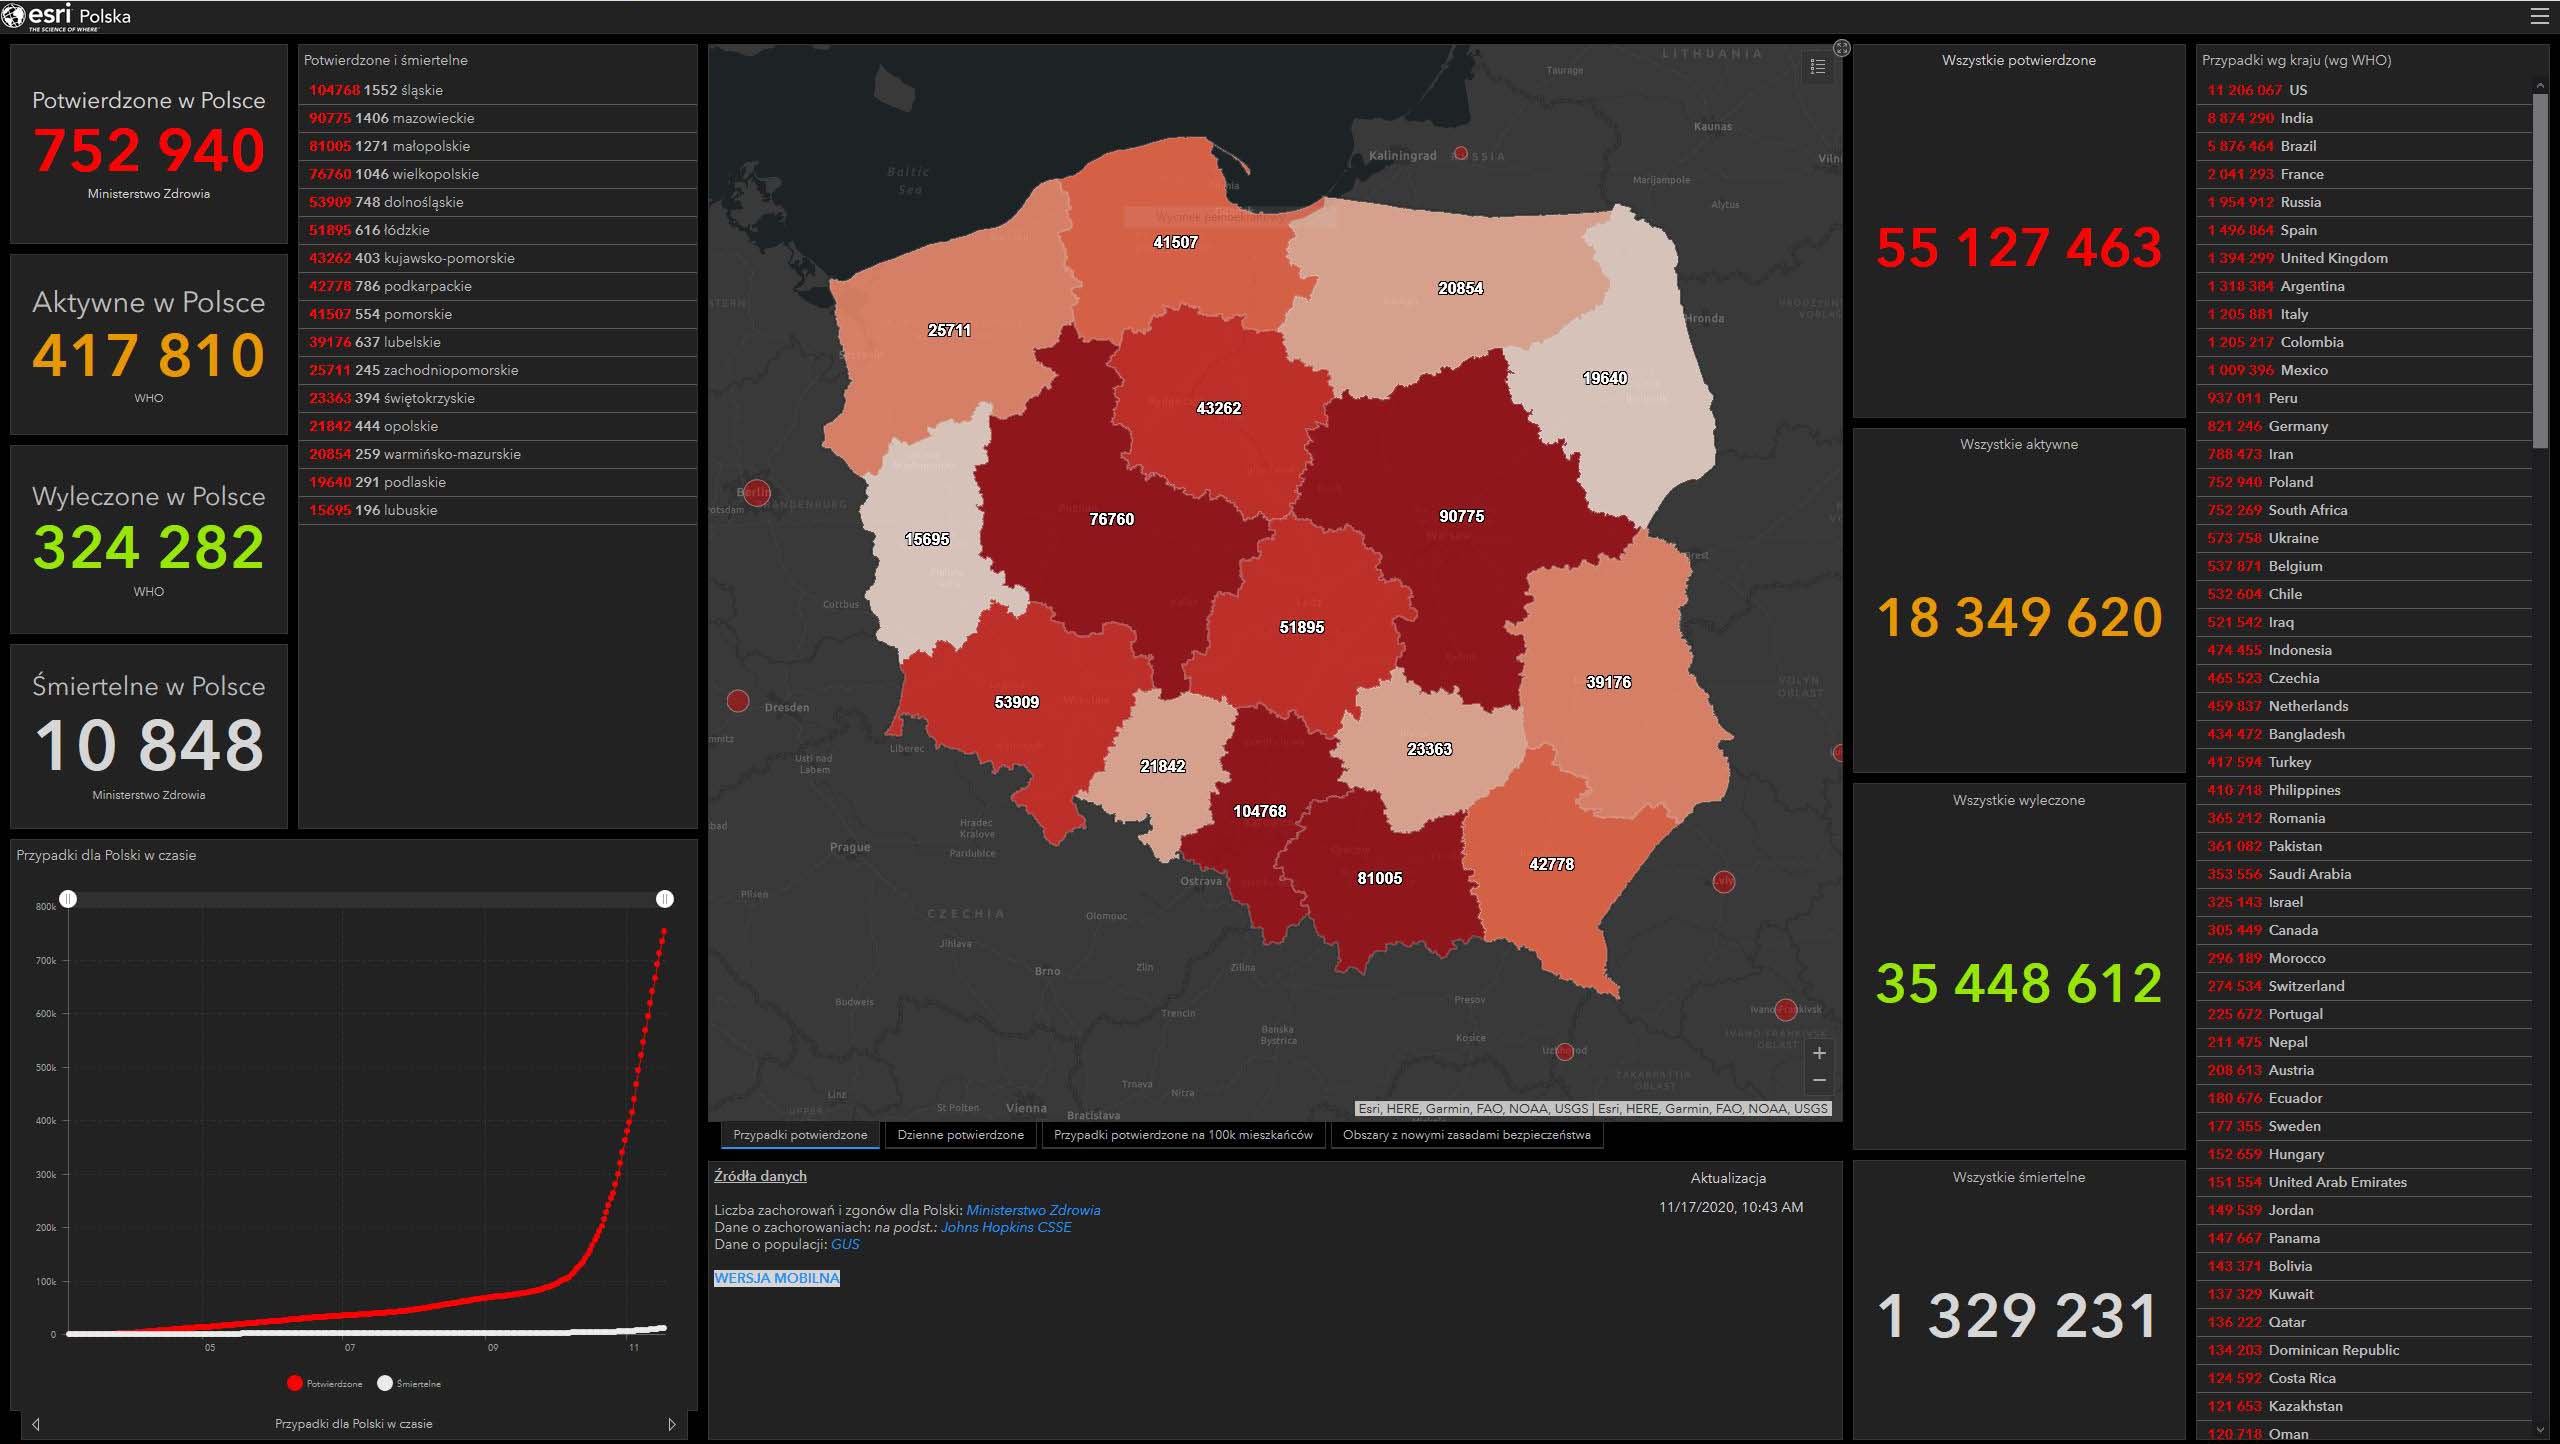Toggle the Potwierdzone series in the chart legend
This screenshot has width=2560, height=1444.
coord(324,1384)
